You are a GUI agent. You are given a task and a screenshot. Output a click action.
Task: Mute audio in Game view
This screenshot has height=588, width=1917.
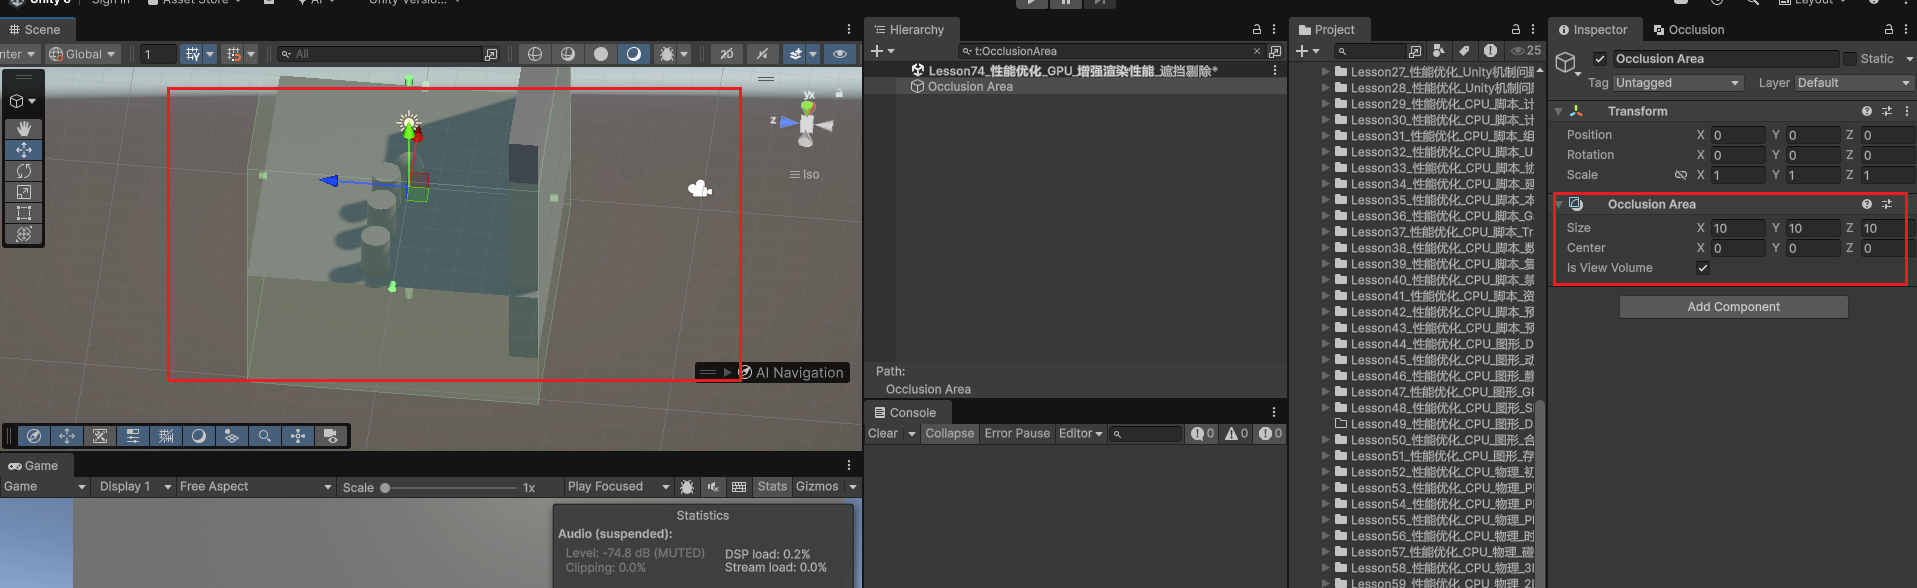pyautogui.click(x=713, y=487)
